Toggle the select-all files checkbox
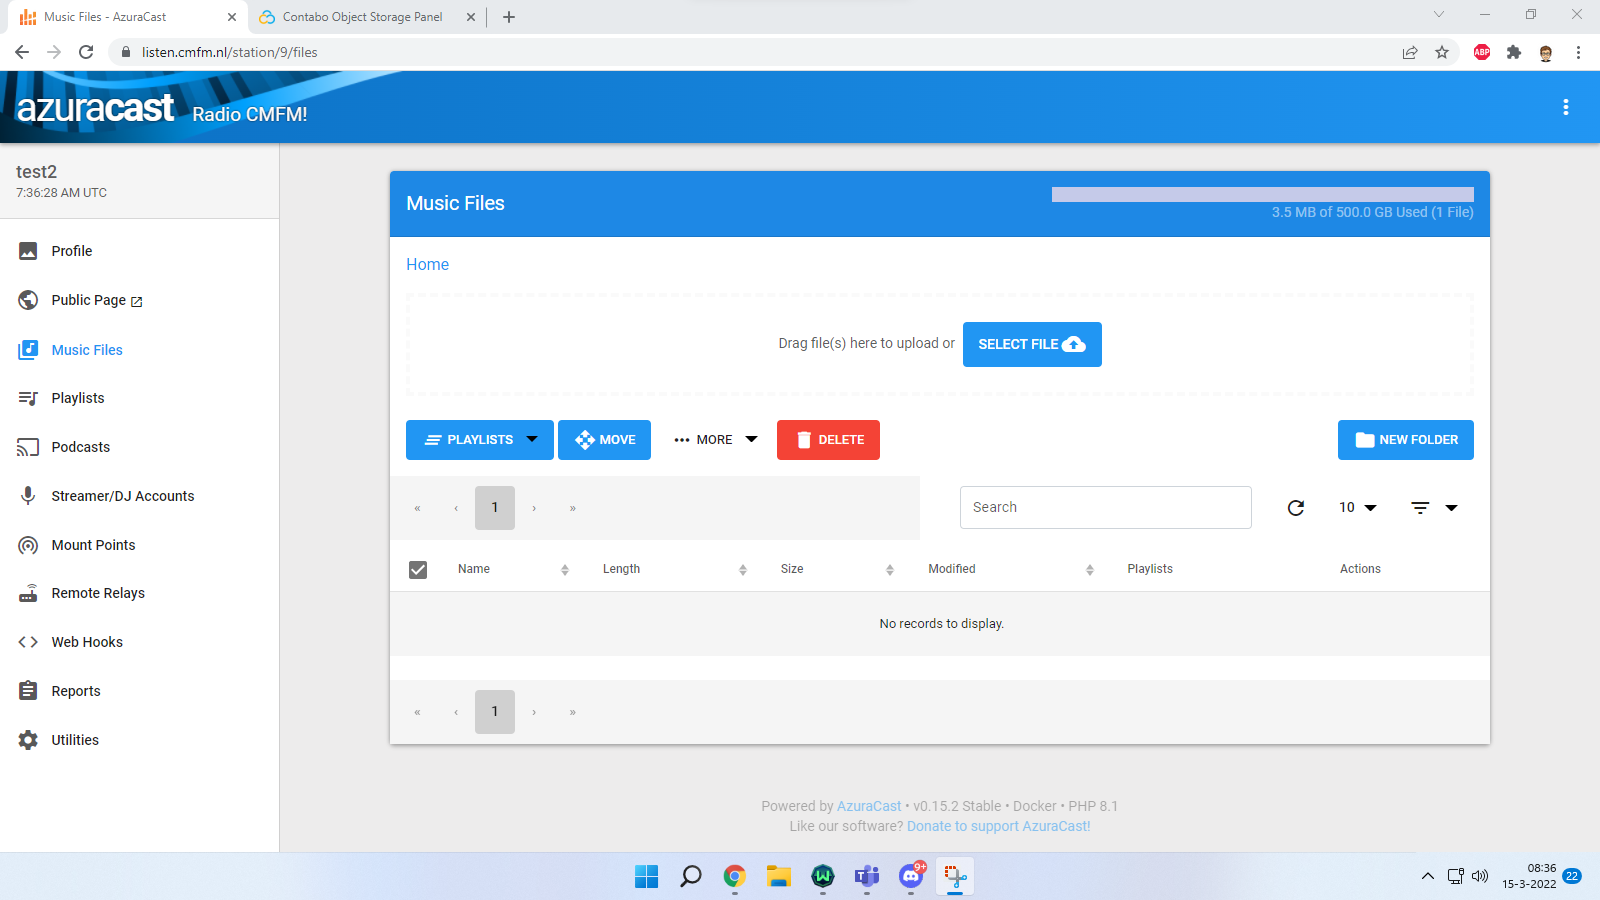This screenshot has width=1600, height=900. pos(417,568)
